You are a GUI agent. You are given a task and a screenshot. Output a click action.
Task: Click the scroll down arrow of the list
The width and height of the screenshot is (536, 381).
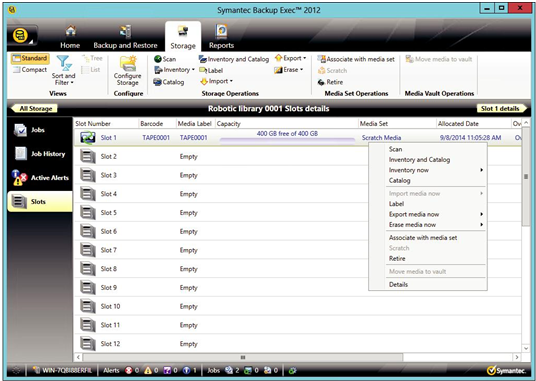coord(526,349)
